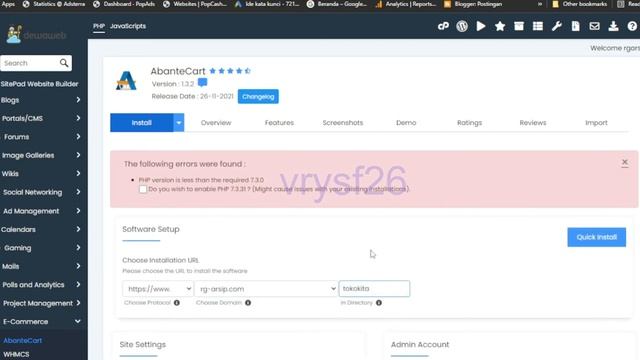Click the Choose Protocol info icon

(x=177, y=303)
